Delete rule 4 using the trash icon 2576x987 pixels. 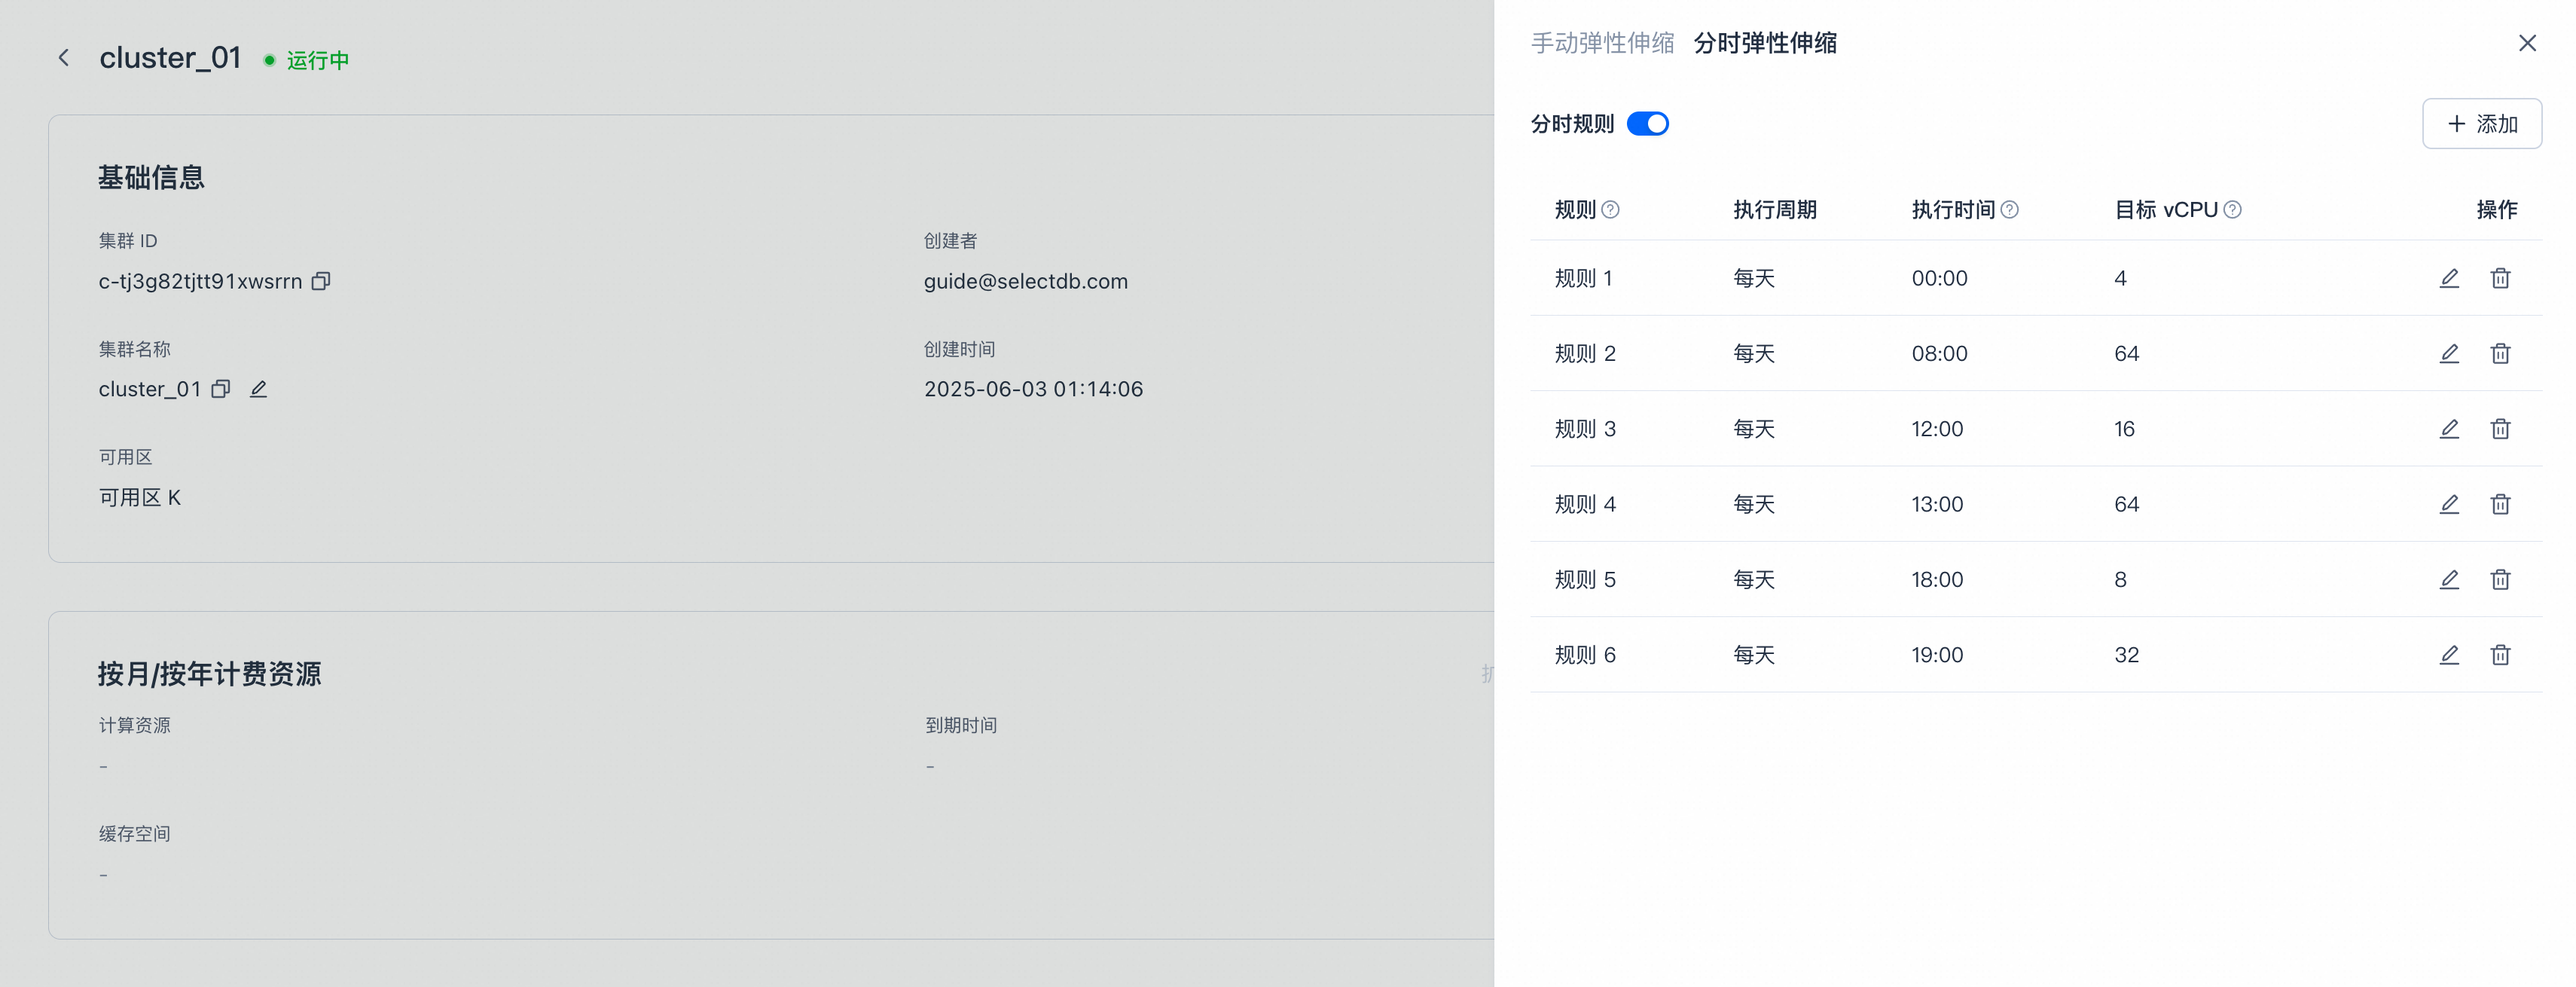click(2500, 504)
